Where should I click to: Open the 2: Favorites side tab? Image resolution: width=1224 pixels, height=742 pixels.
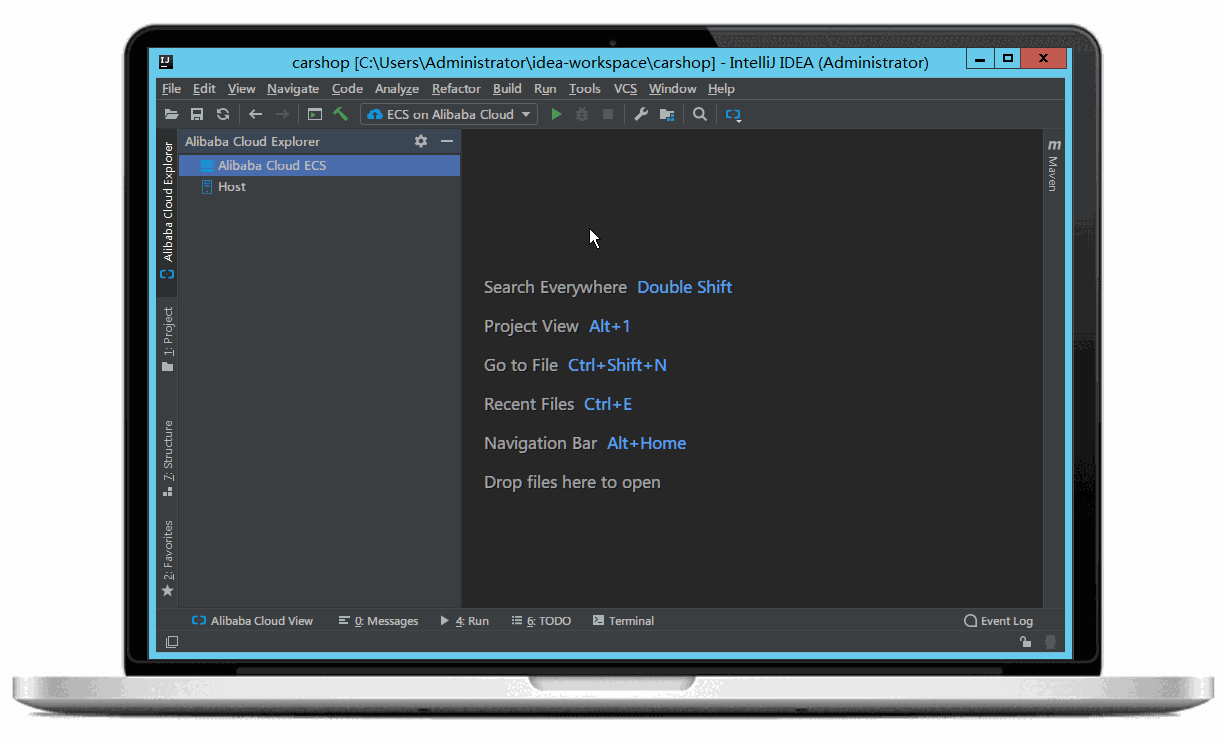[x=167, y=558]
